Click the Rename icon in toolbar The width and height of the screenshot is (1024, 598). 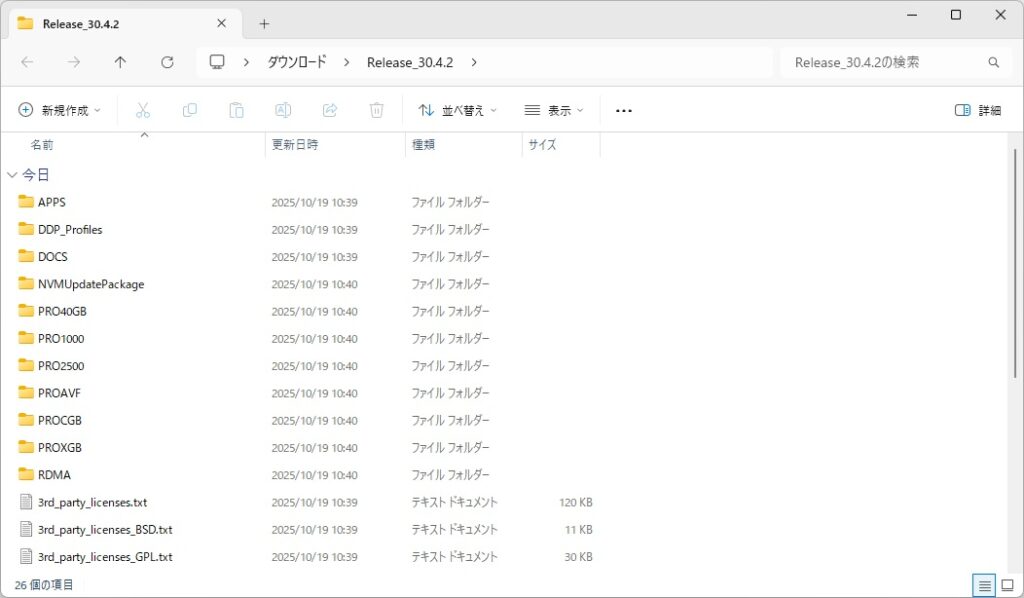tap(283, 110)
